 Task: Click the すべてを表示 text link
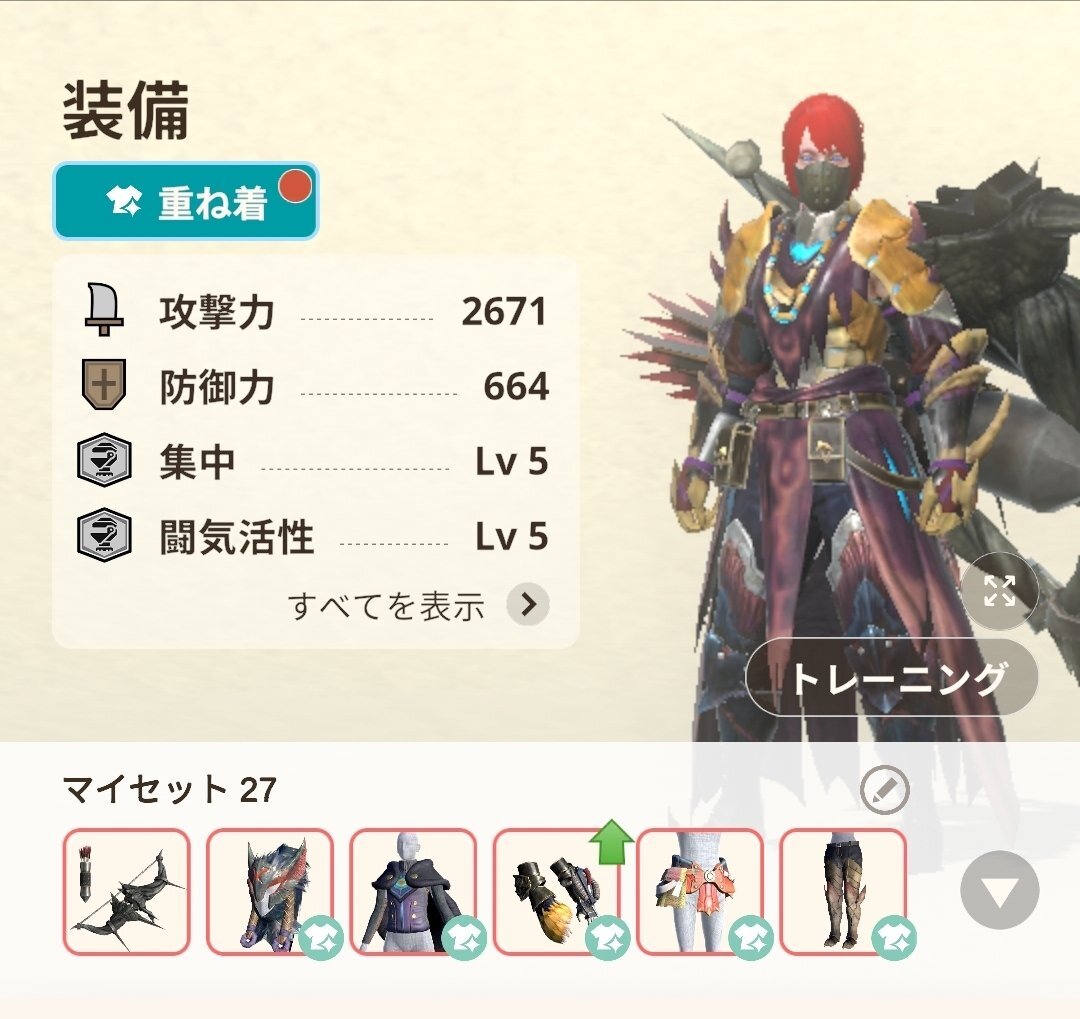click(x=386, y=606)
